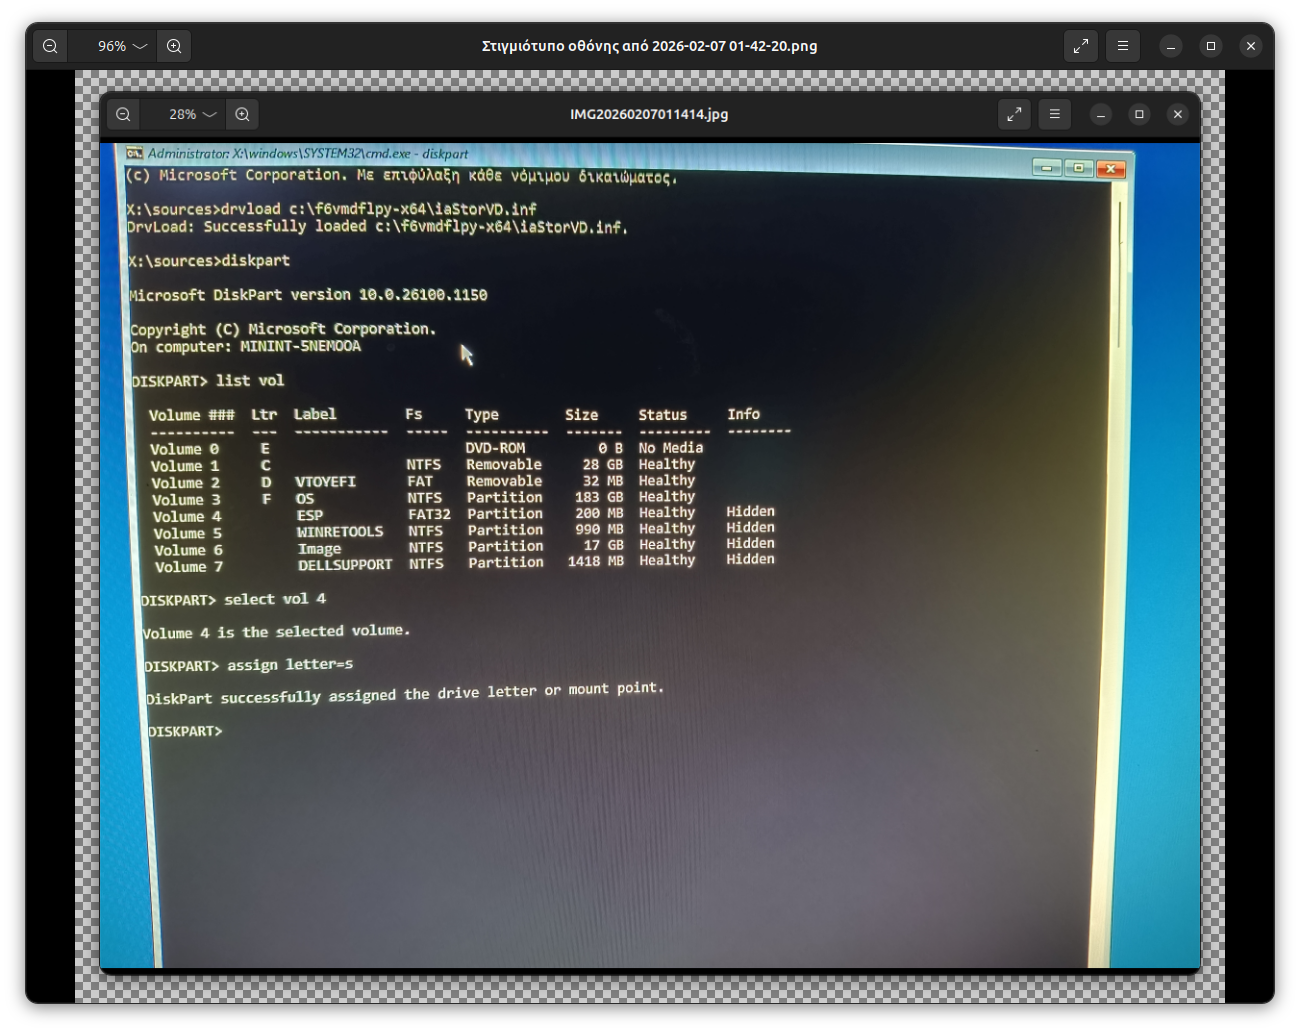Maximize the outer screenshot viewer window
Screen dimensions: 1300x1032
(1211, 46)
